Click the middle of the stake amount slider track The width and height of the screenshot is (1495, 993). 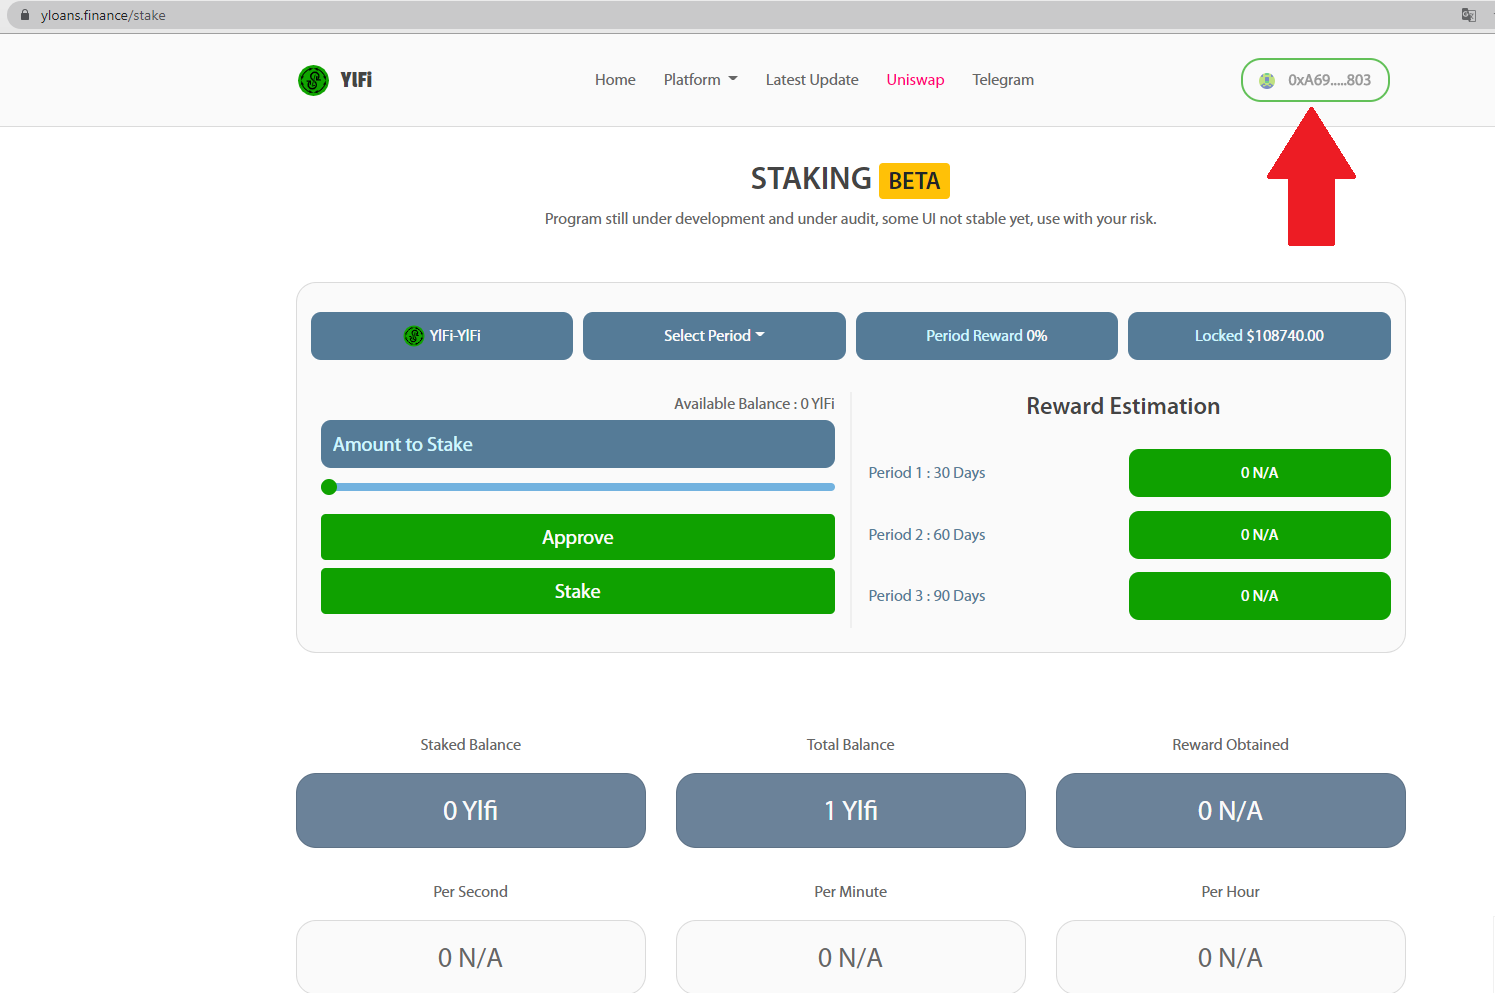[578, 487]
